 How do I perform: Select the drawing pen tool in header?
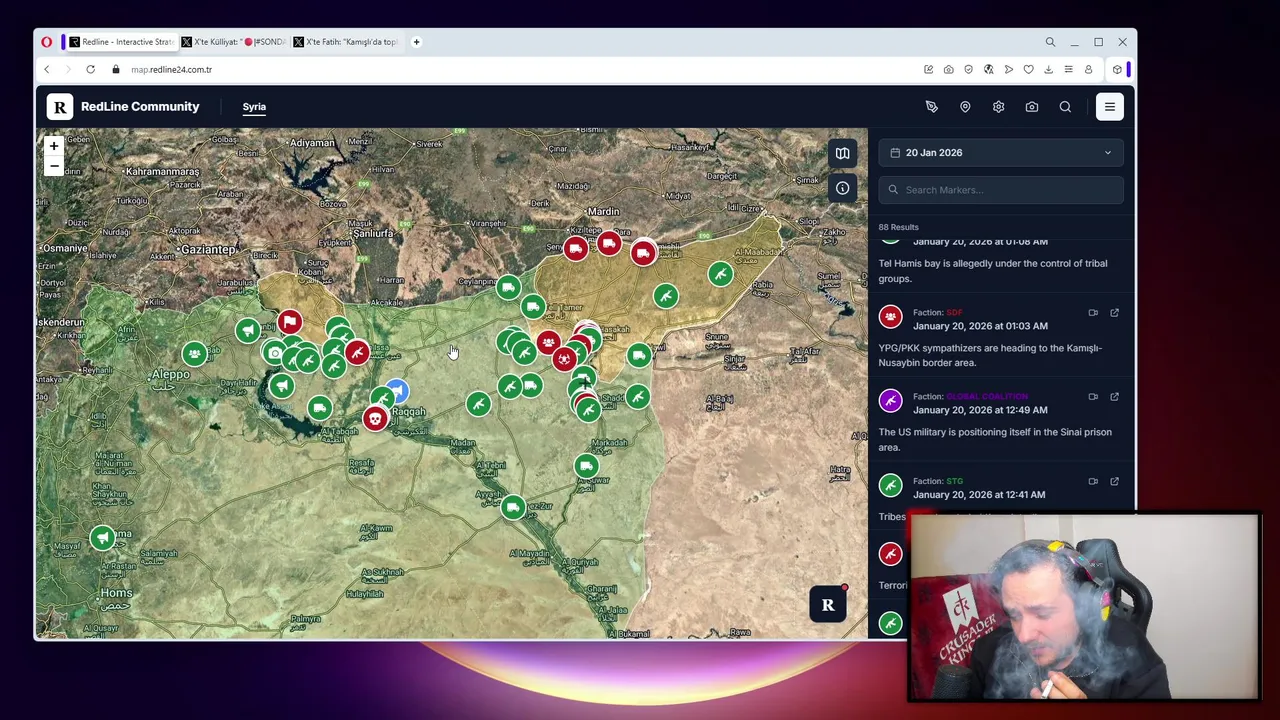pos(931,106)
